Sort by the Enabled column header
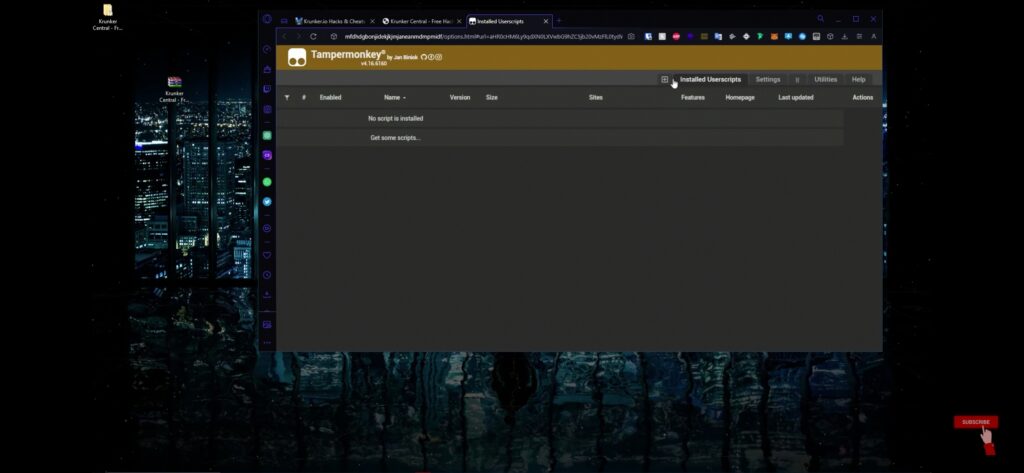 [x=330, y=97]
